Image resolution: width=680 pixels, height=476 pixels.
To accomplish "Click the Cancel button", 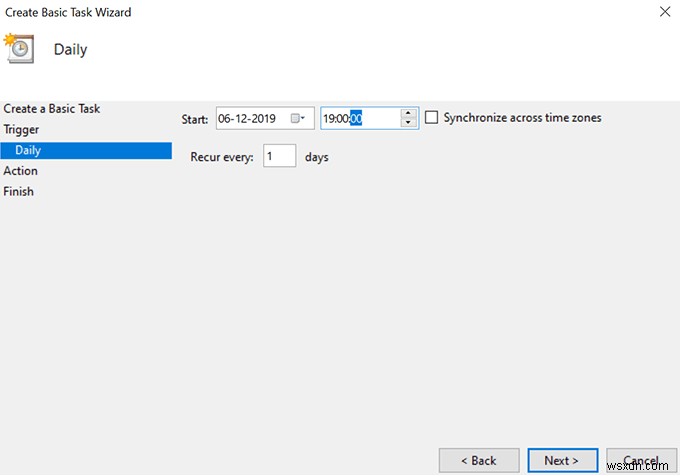I will [641, 460].
